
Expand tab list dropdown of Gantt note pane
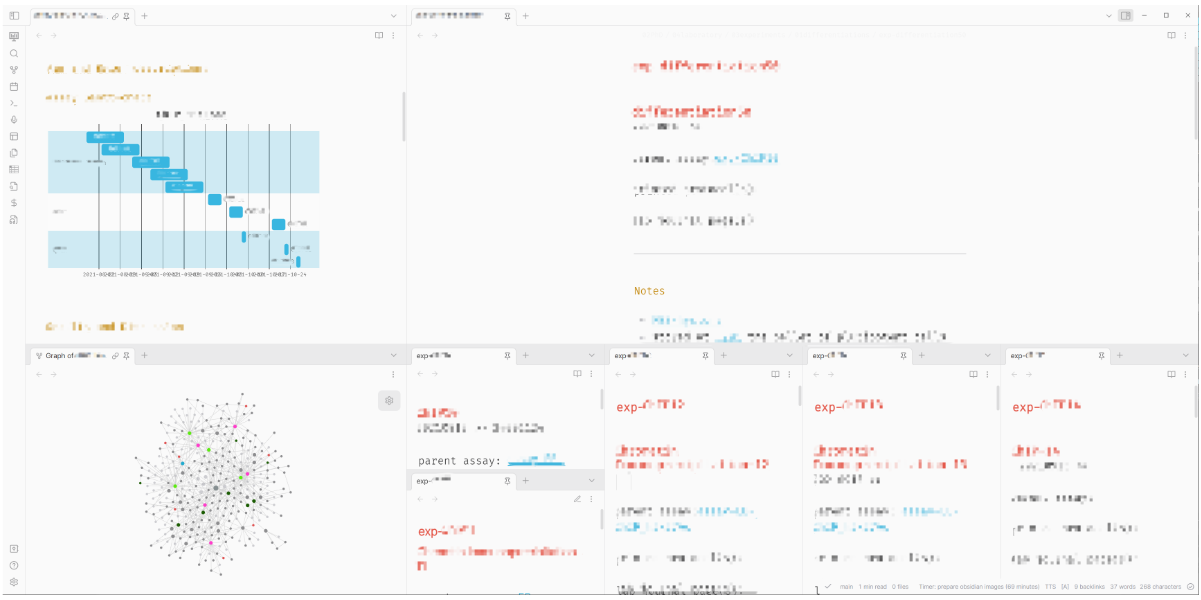(x=393, y=16)
